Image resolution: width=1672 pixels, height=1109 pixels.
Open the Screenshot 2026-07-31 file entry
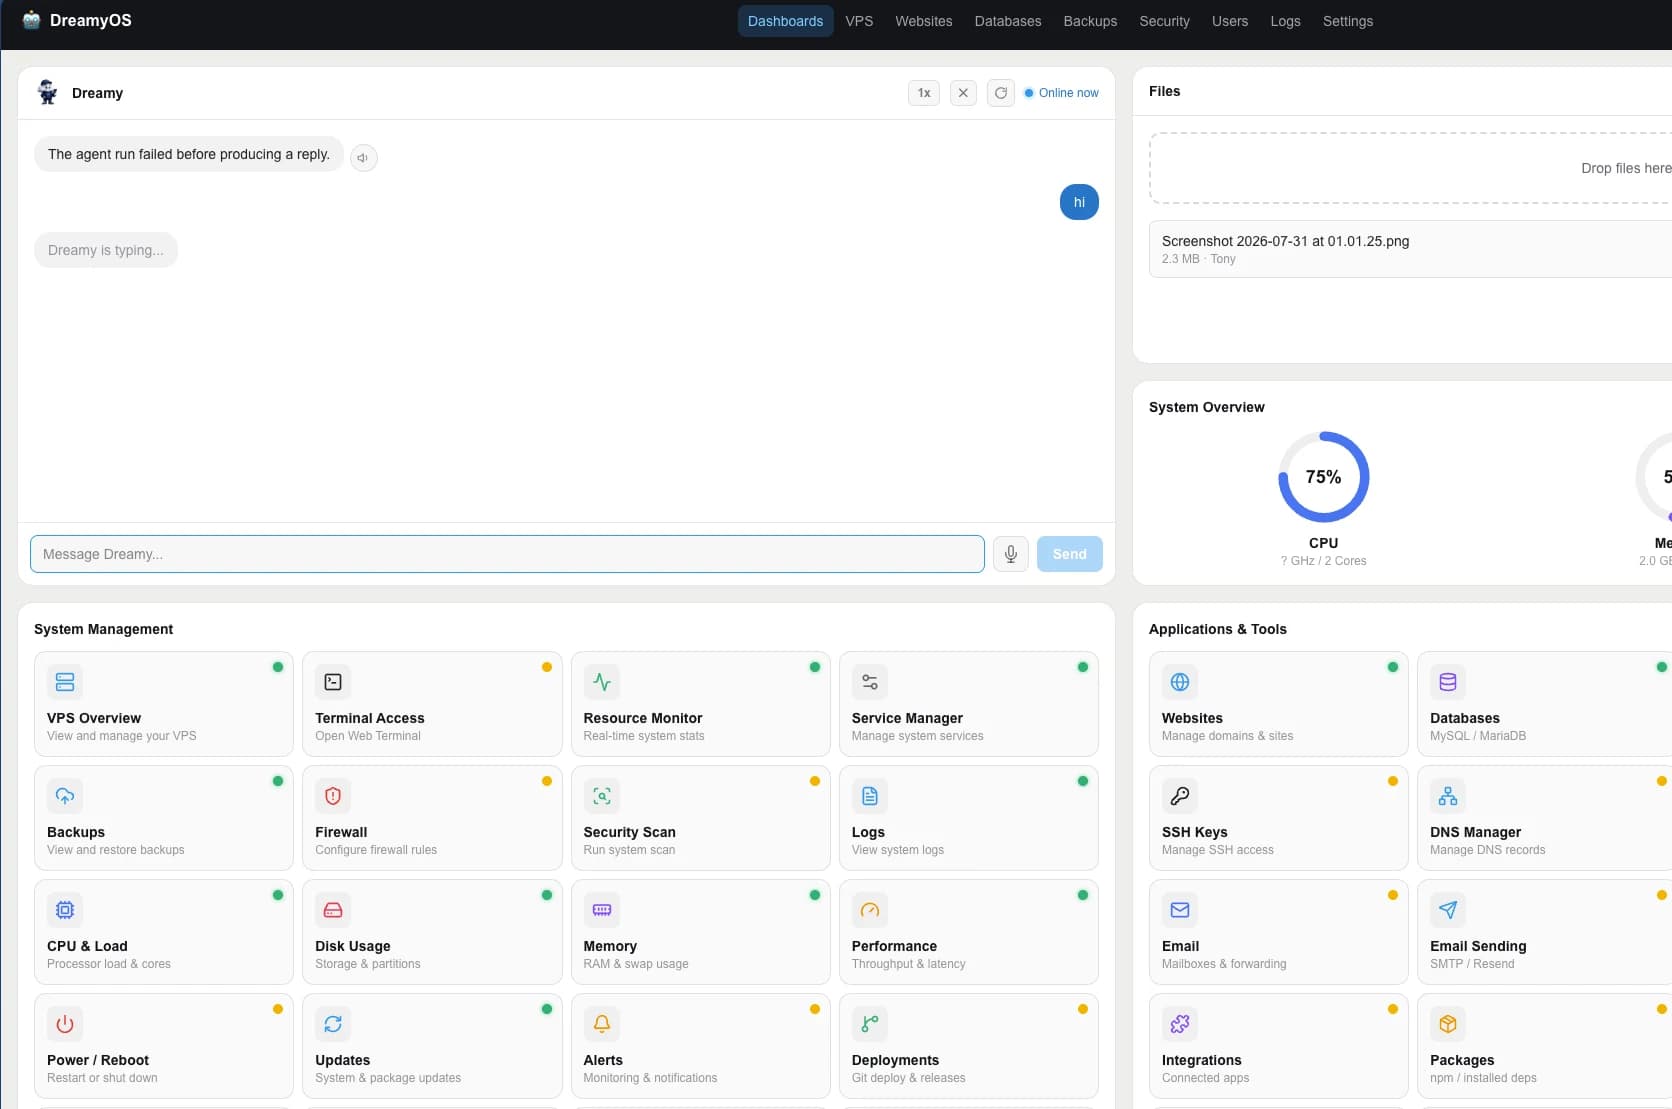tap(1410, 249)
